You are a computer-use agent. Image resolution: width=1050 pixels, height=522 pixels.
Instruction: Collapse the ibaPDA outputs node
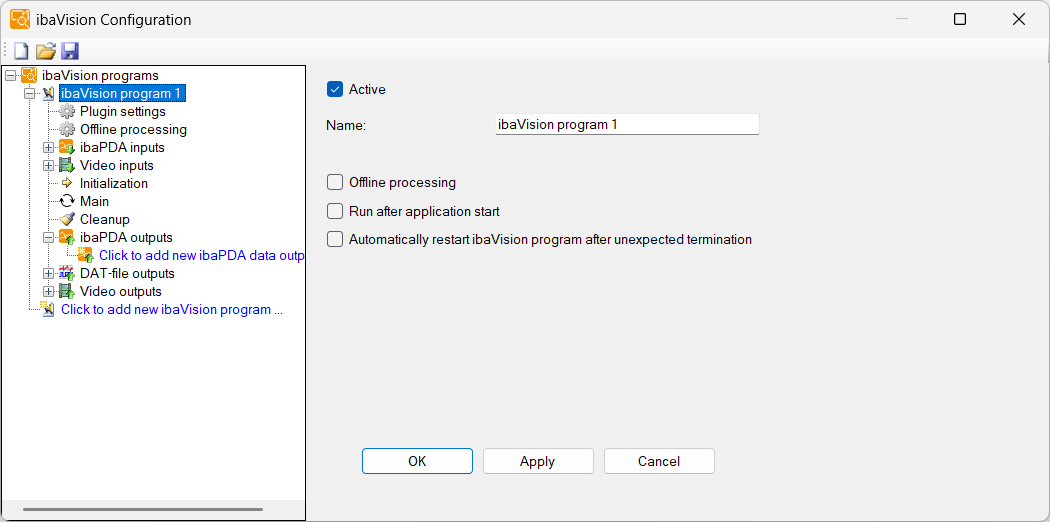click(x=48, y=238)
